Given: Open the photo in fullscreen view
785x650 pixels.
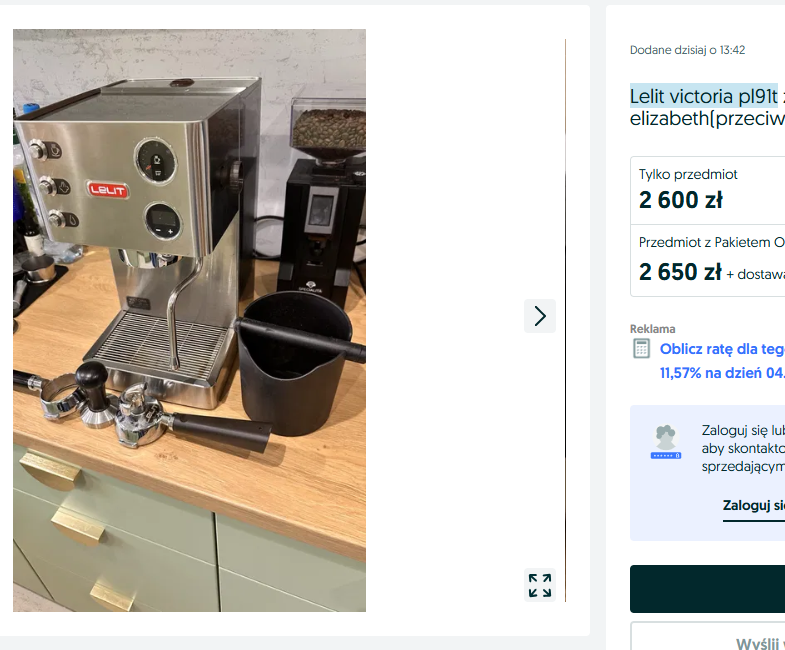Looking at the screenshot, I should (x=540, y=585).
